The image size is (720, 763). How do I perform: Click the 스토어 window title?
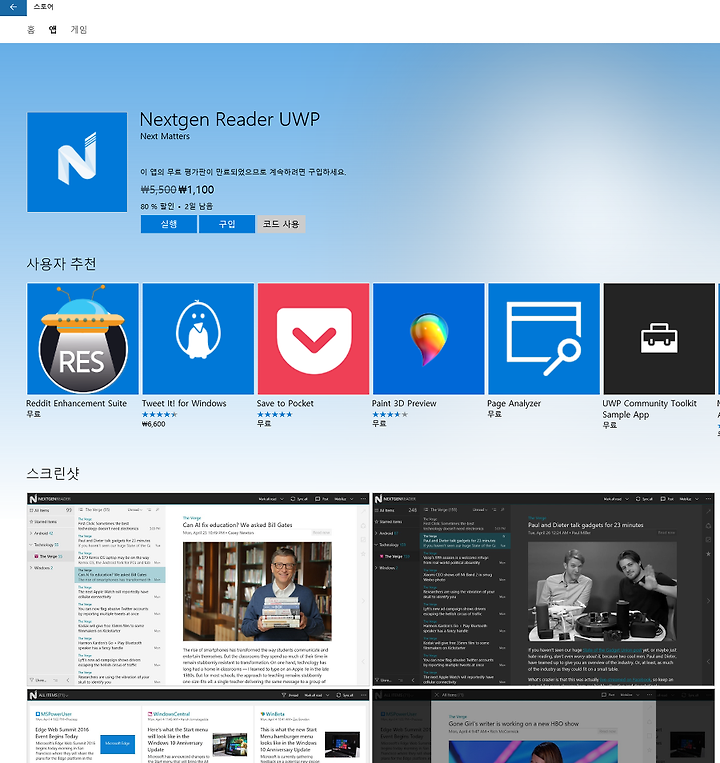pos(43,7)
